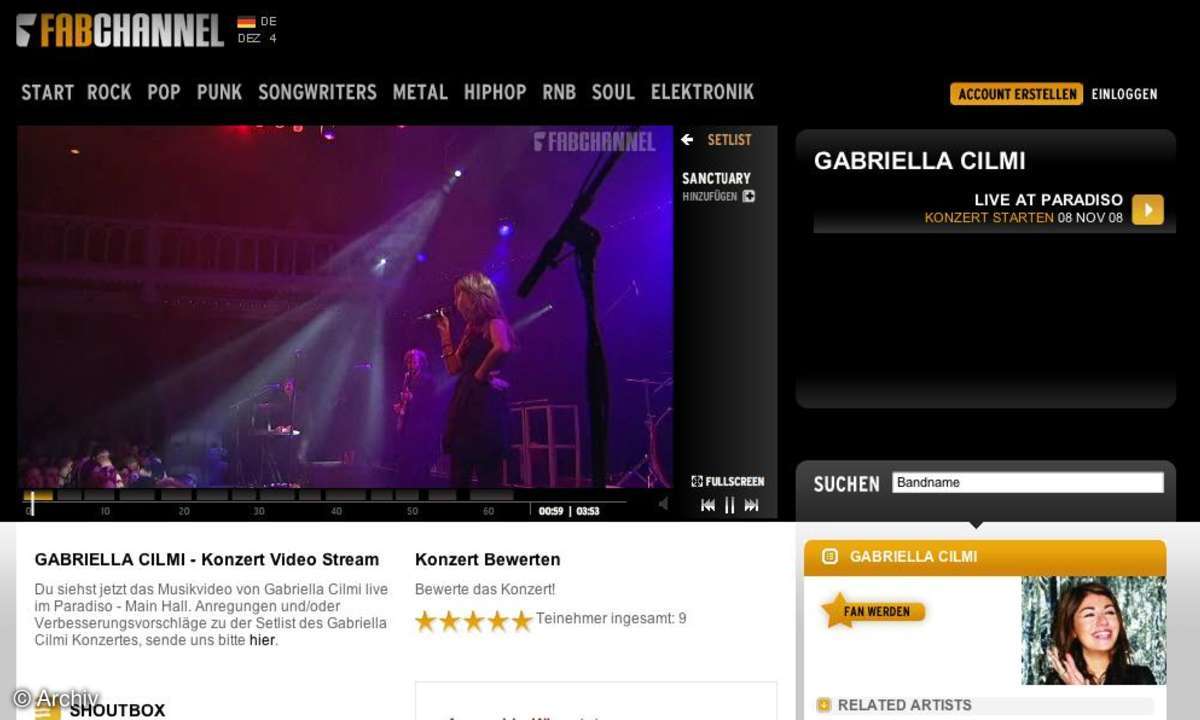Click timeline marker at 30
The width and height of the screenshot is (1200, 720).
coord(259,511)
